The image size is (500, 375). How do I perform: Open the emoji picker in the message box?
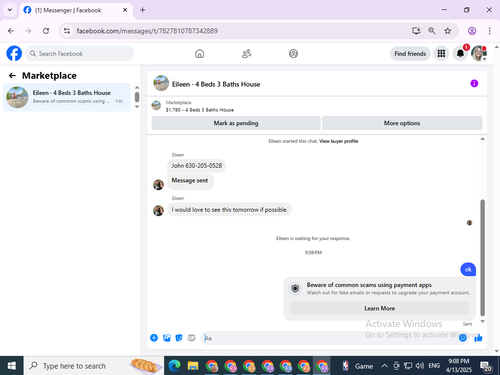point(463,338)
